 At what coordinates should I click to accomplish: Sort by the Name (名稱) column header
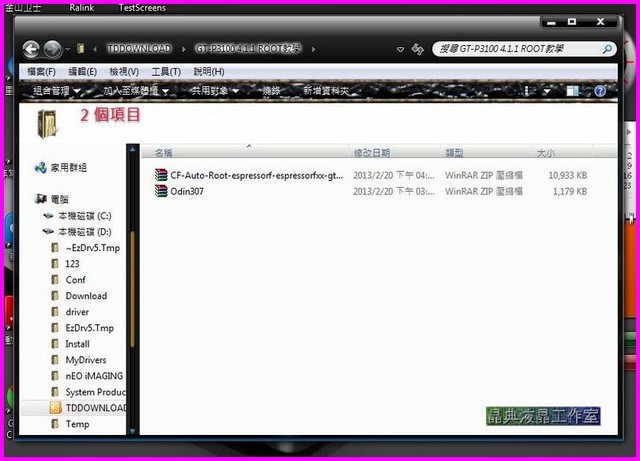click(164, 153)
